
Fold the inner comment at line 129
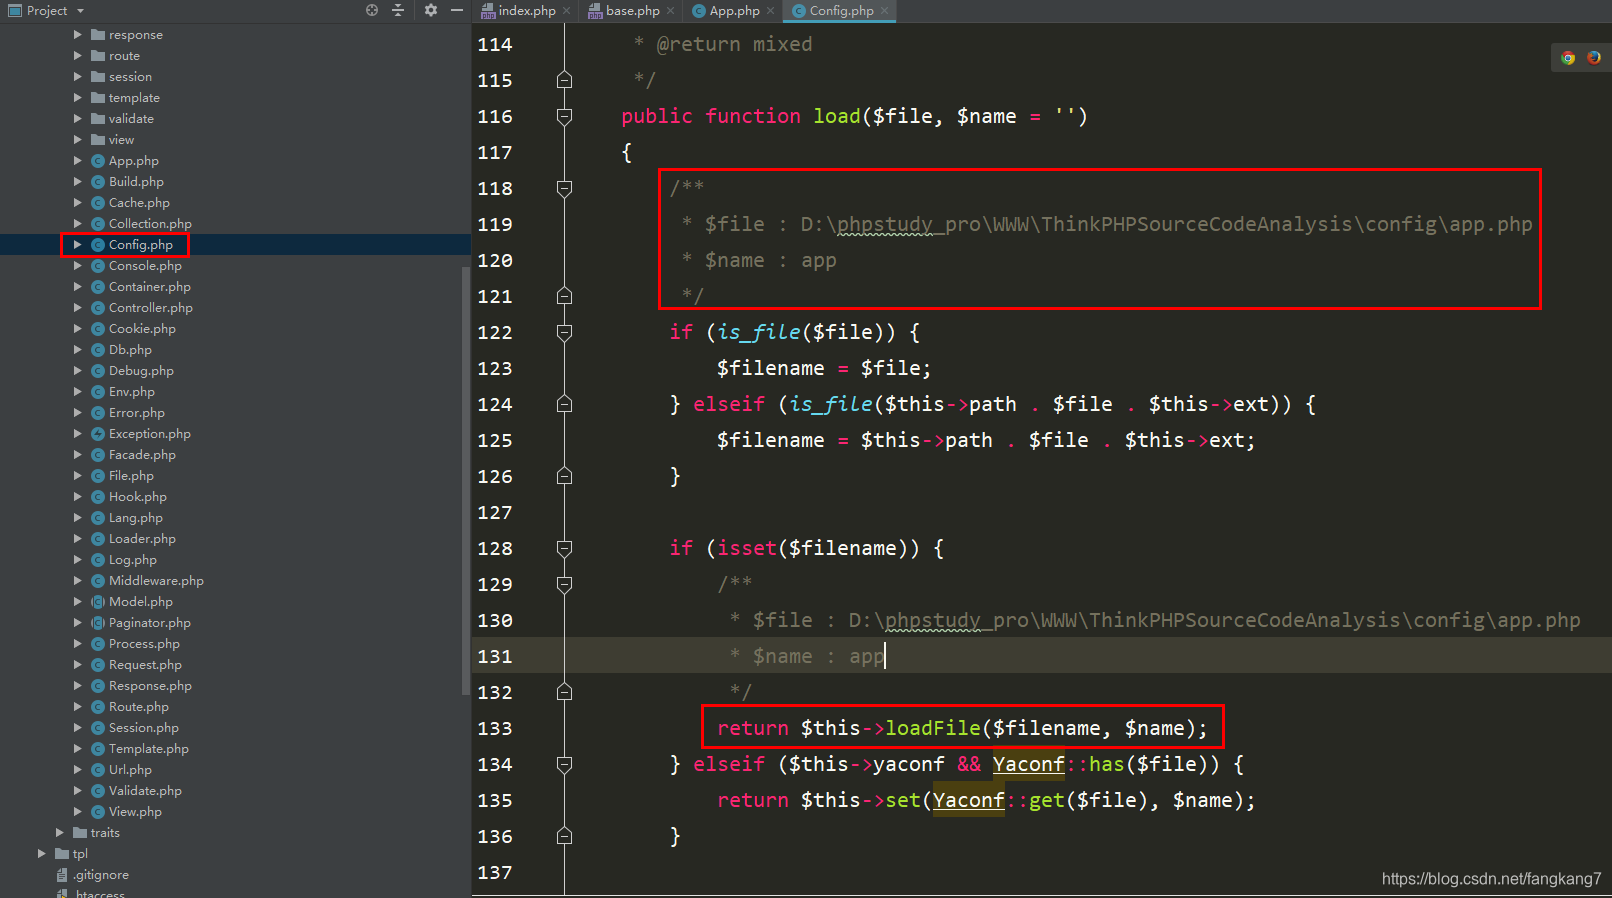coord(564,585)
